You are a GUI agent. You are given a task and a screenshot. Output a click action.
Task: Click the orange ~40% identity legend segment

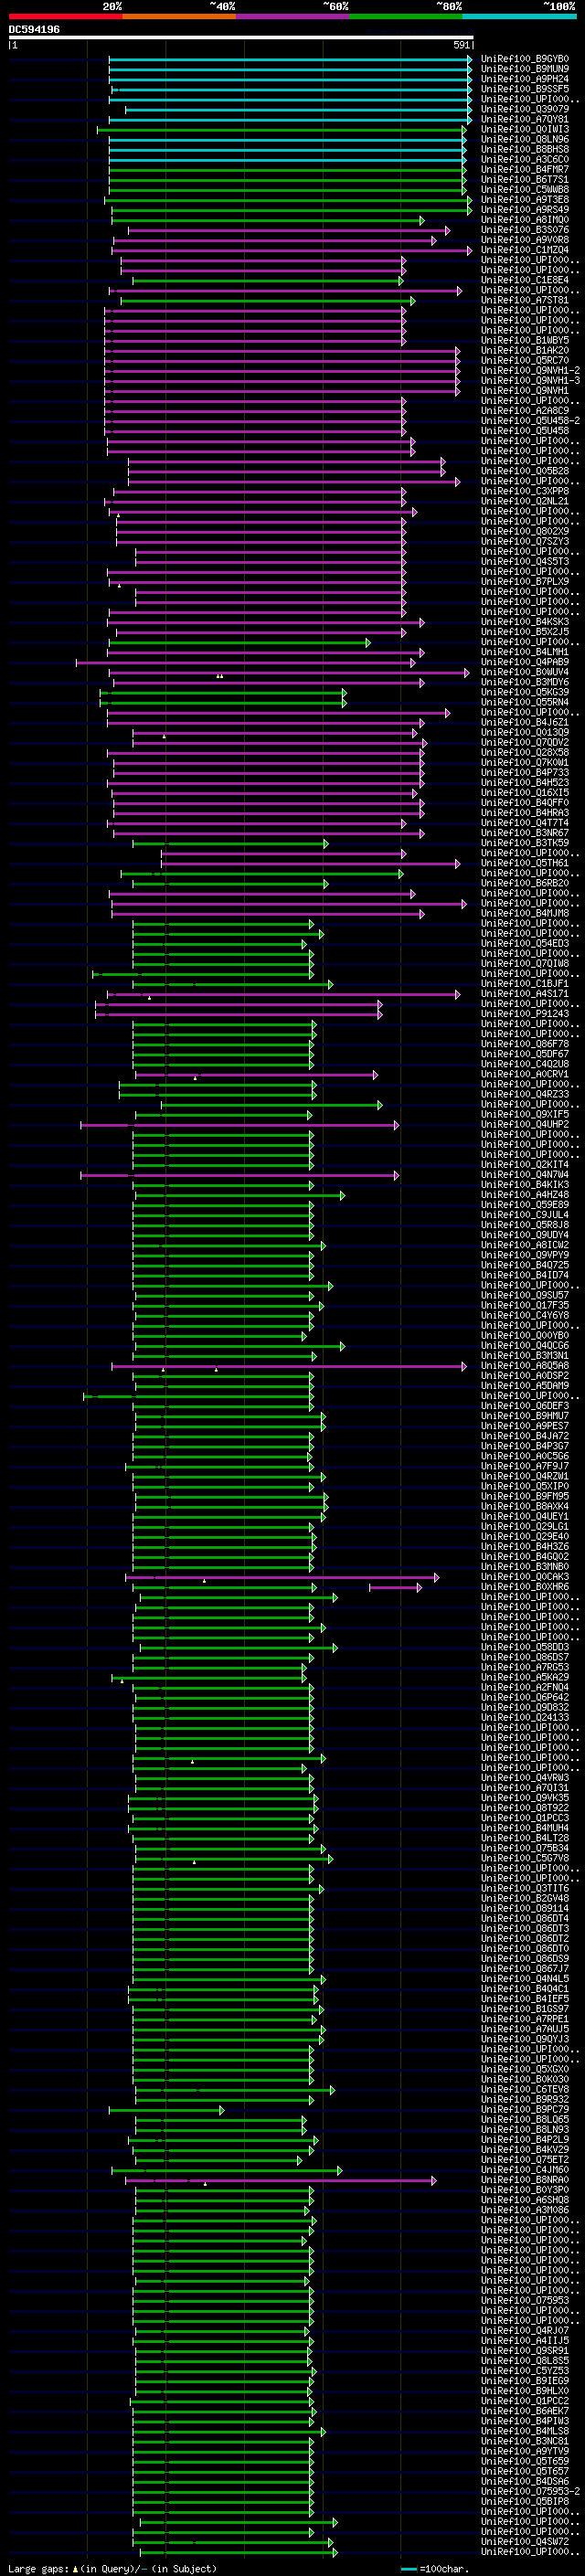(179, 17)
